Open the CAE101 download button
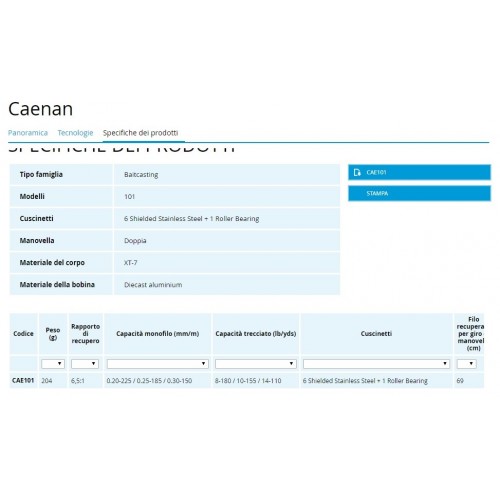The width and height of the screenshot is (500, 500). 419,172
